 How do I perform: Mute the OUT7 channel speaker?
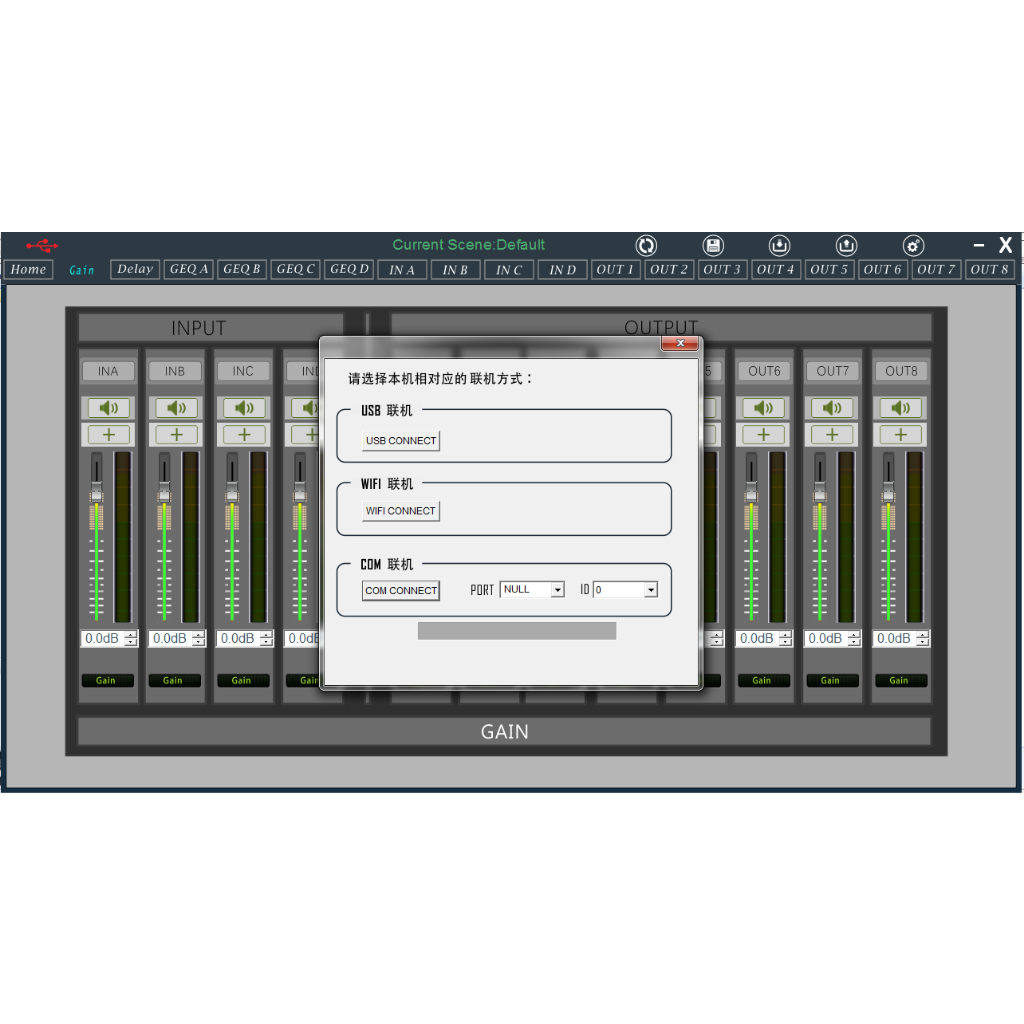coord(832,408)
